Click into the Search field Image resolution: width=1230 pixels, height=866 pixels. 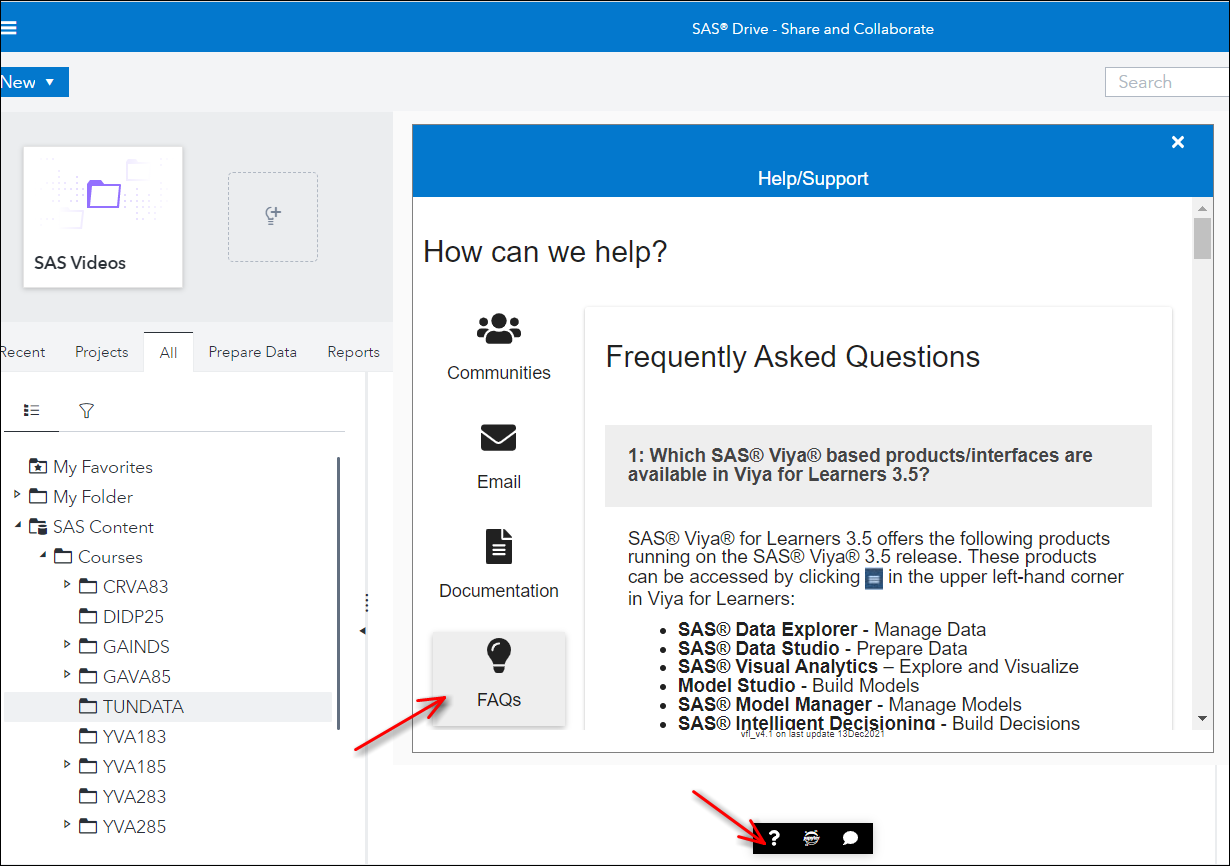tap(1167, 82)
